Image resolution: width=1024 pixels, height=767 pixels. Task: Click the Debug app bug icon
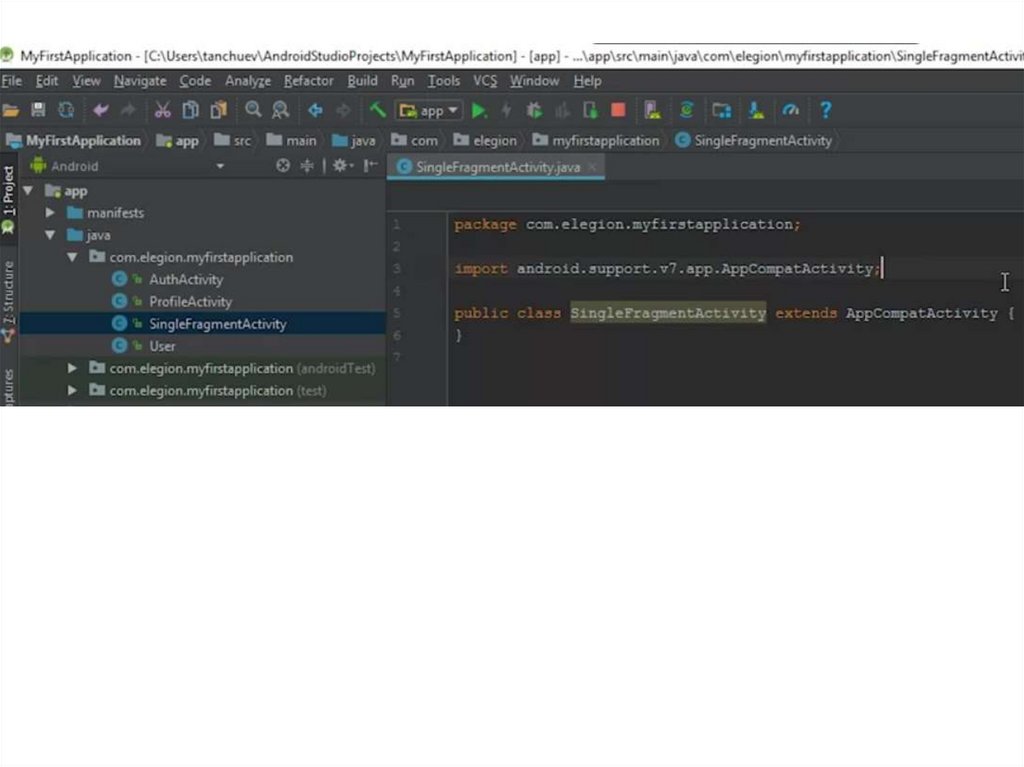click(534, 110)
